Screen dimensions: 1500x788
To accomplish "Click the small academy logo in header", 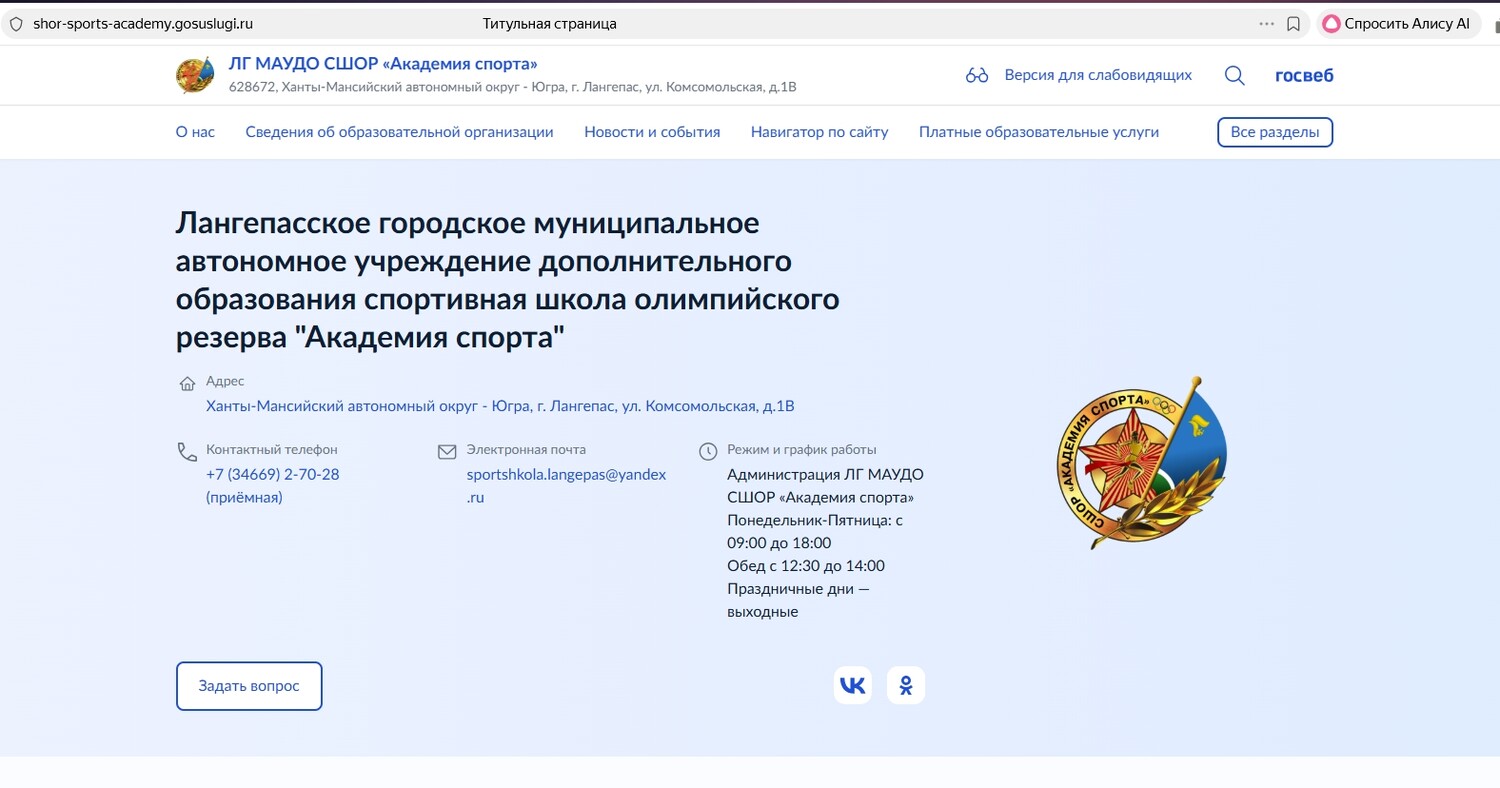I will (195, 76).
